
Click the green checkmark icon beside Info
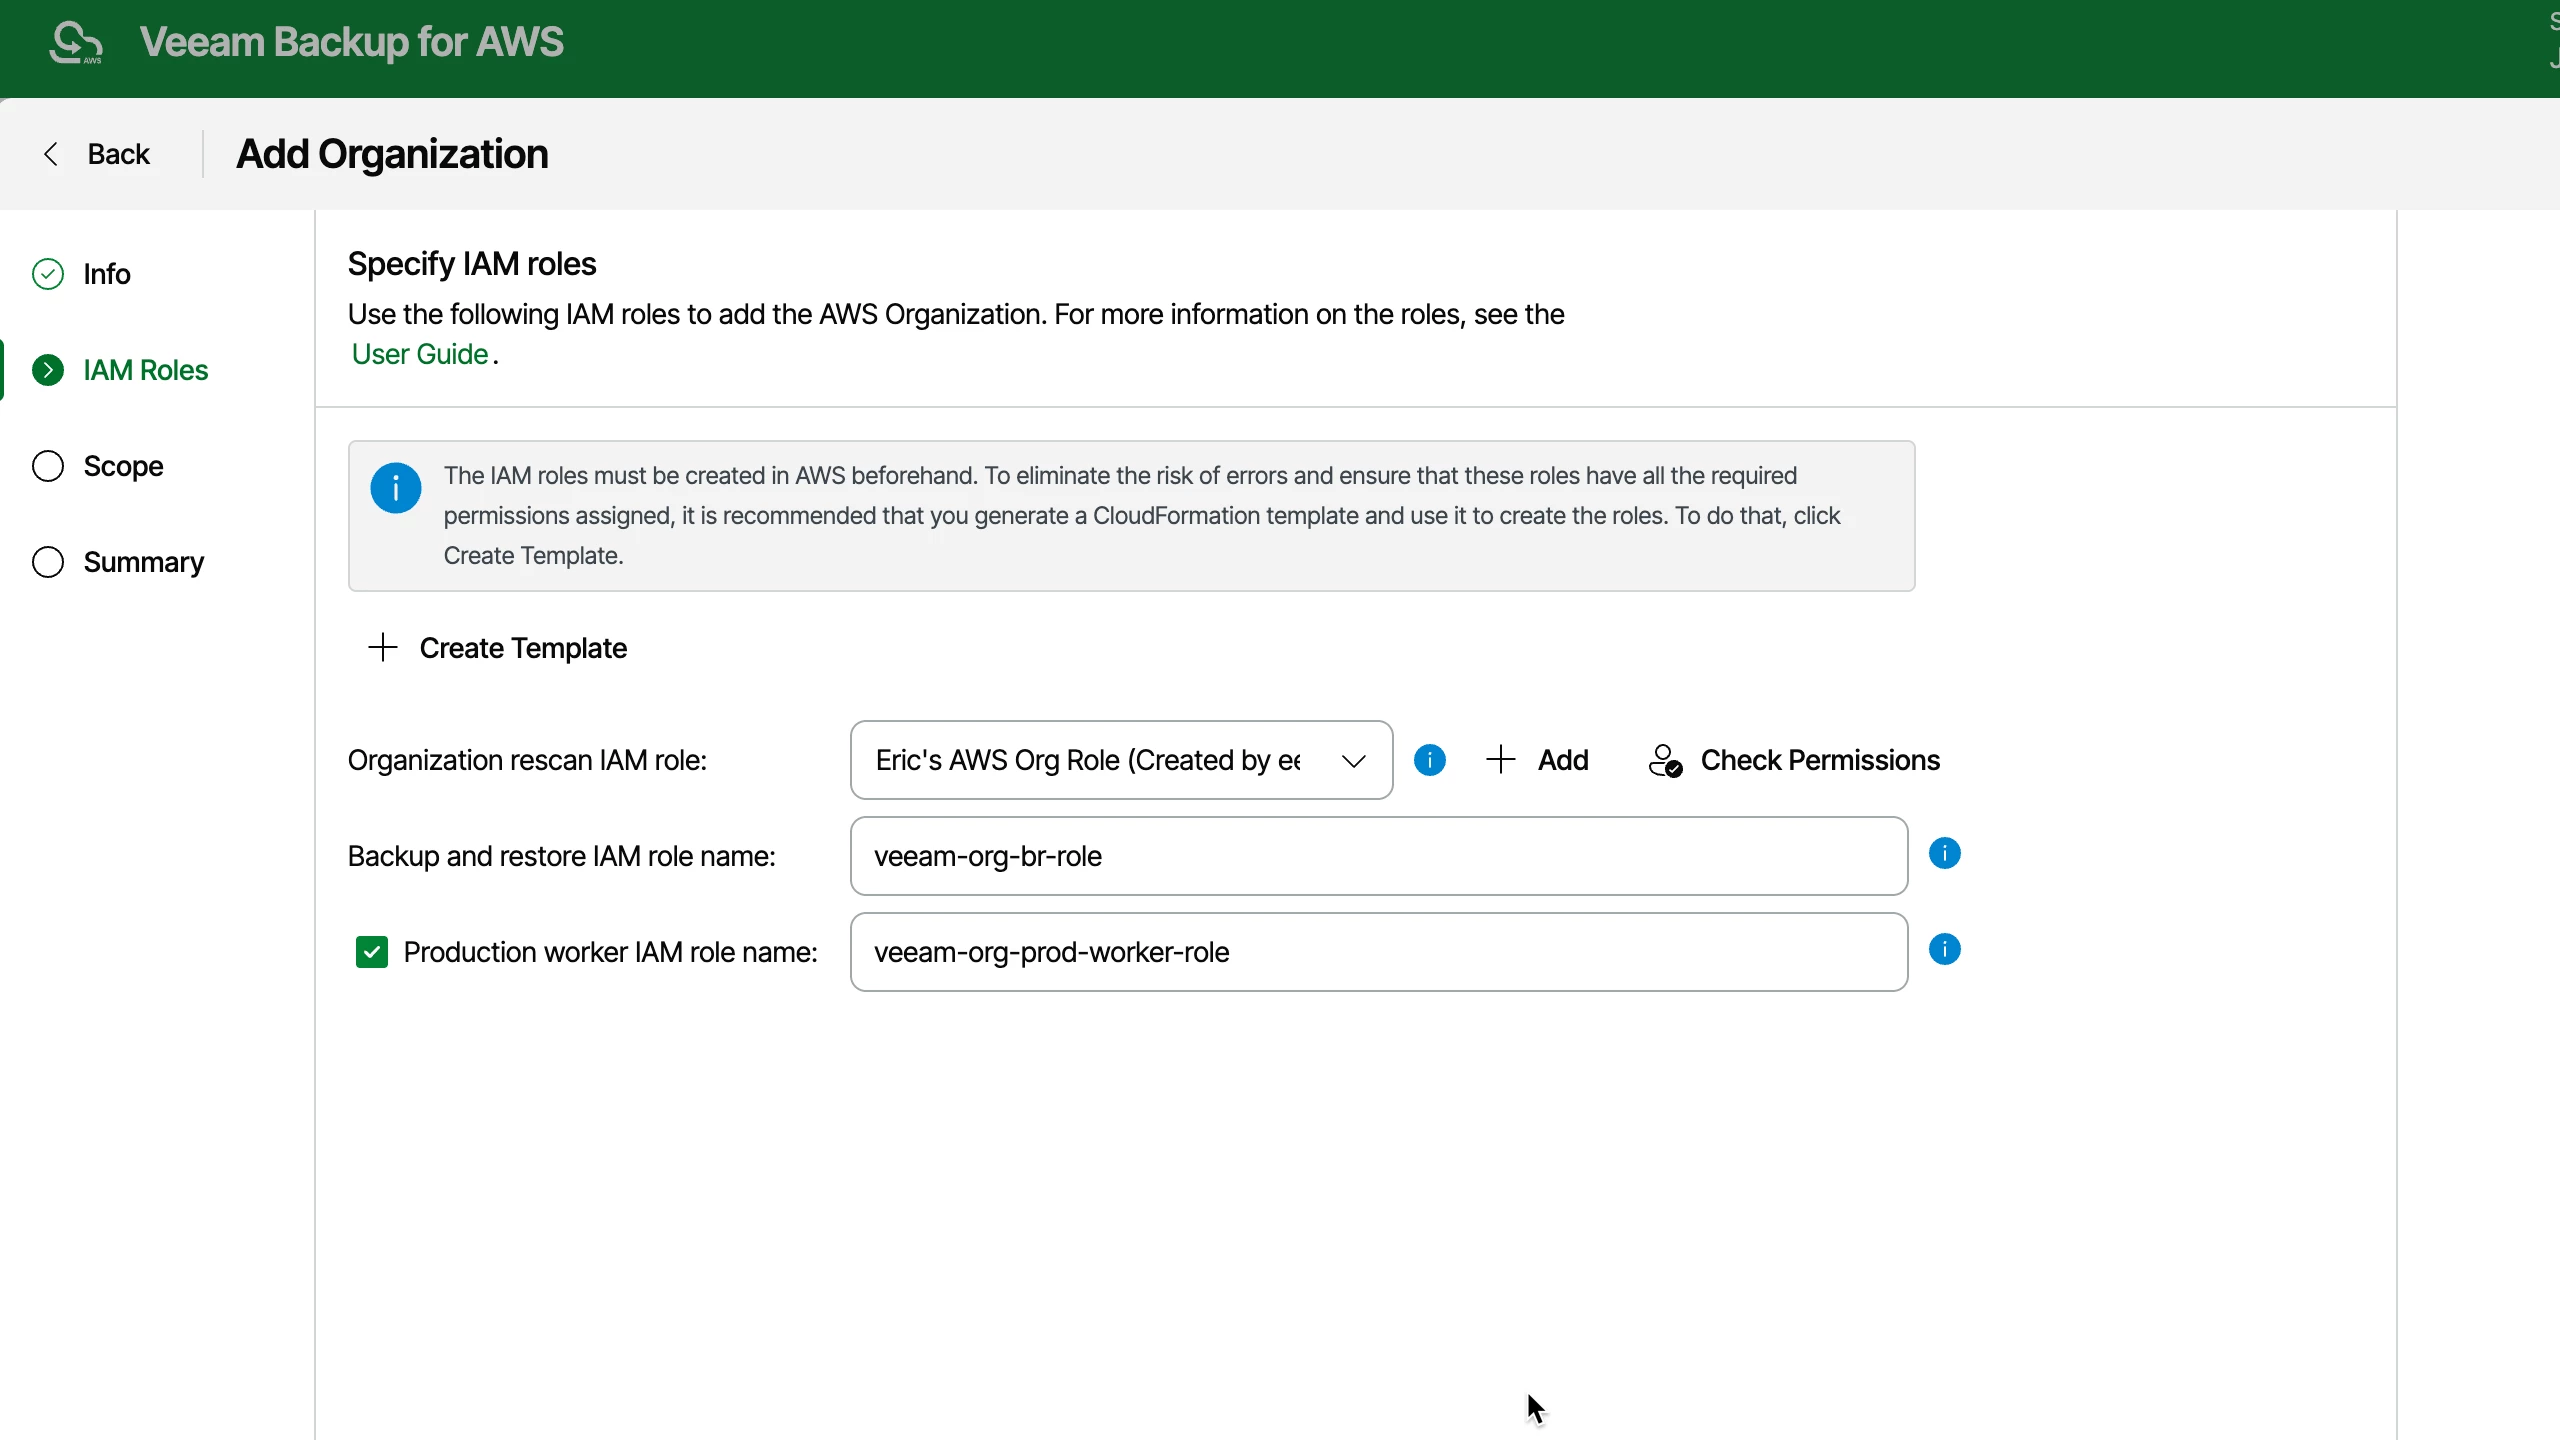pyautogui.click(x=48, y=274)
